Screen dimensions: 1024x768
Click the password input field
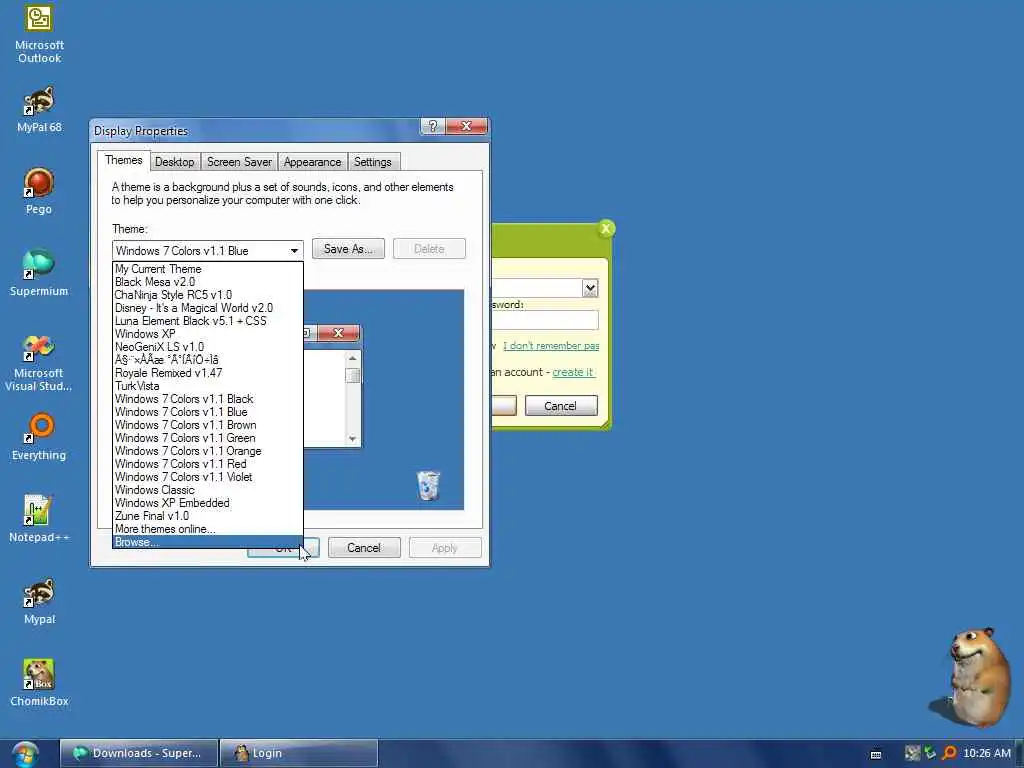click(545, 320)
